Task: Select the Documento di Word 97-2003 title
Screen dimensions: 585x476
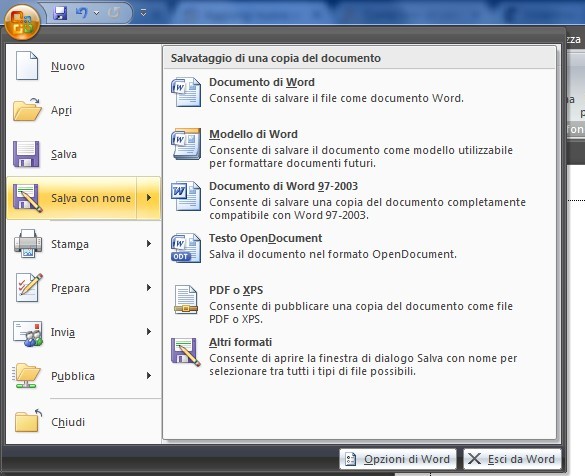Action: pos(283,186)
